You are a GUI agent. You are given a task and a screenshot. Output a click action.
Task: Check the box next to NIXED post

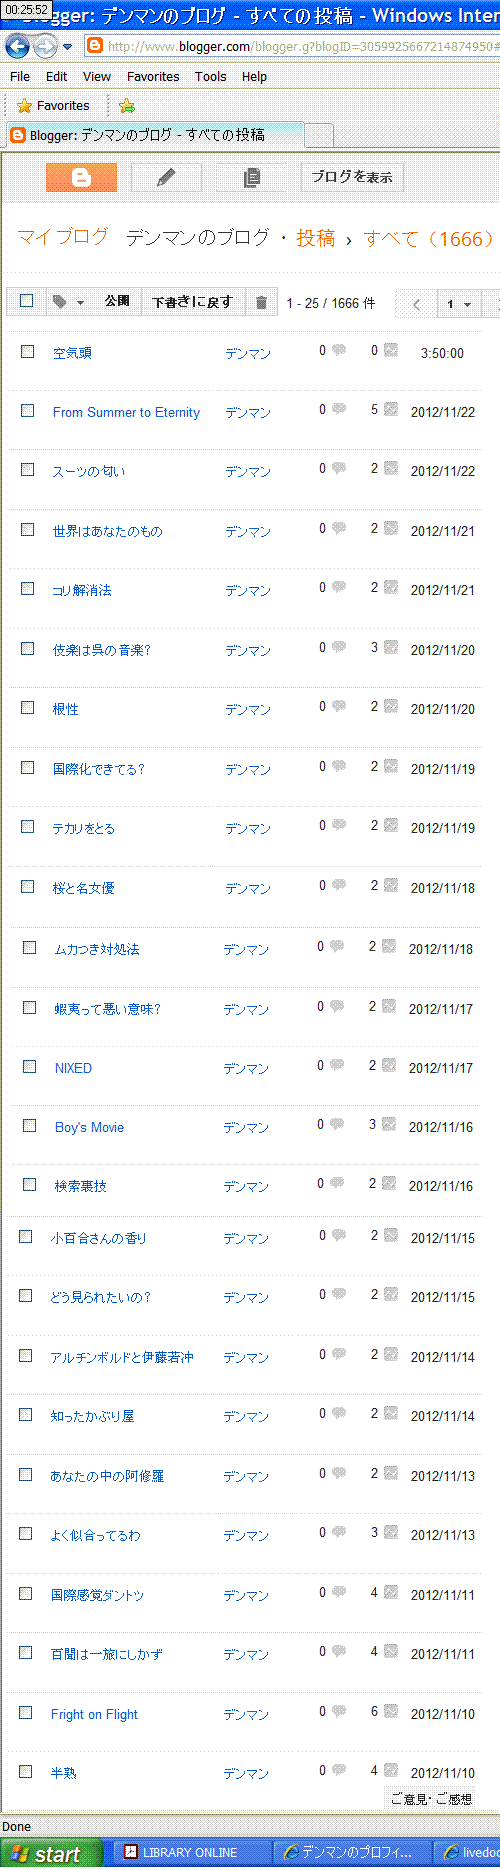point(29,1067)
